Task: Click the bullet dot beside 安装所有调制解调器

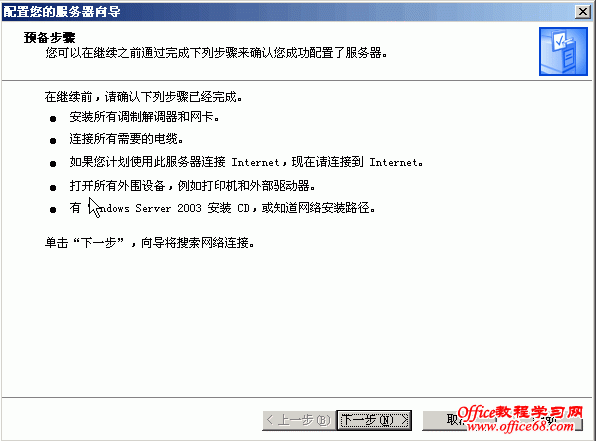Action: click(53, 119)
